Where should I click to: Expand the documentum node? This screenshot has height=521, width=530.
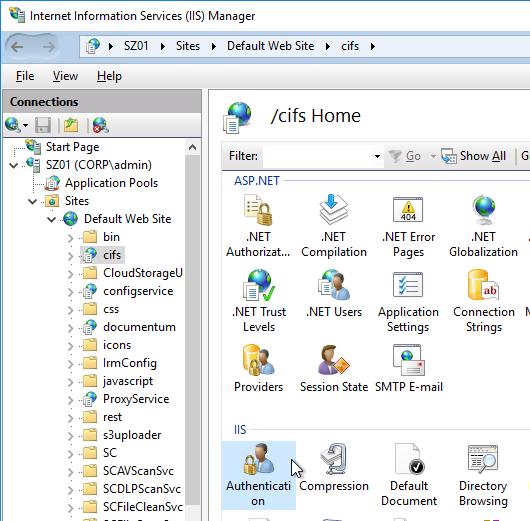pos(70,328)
